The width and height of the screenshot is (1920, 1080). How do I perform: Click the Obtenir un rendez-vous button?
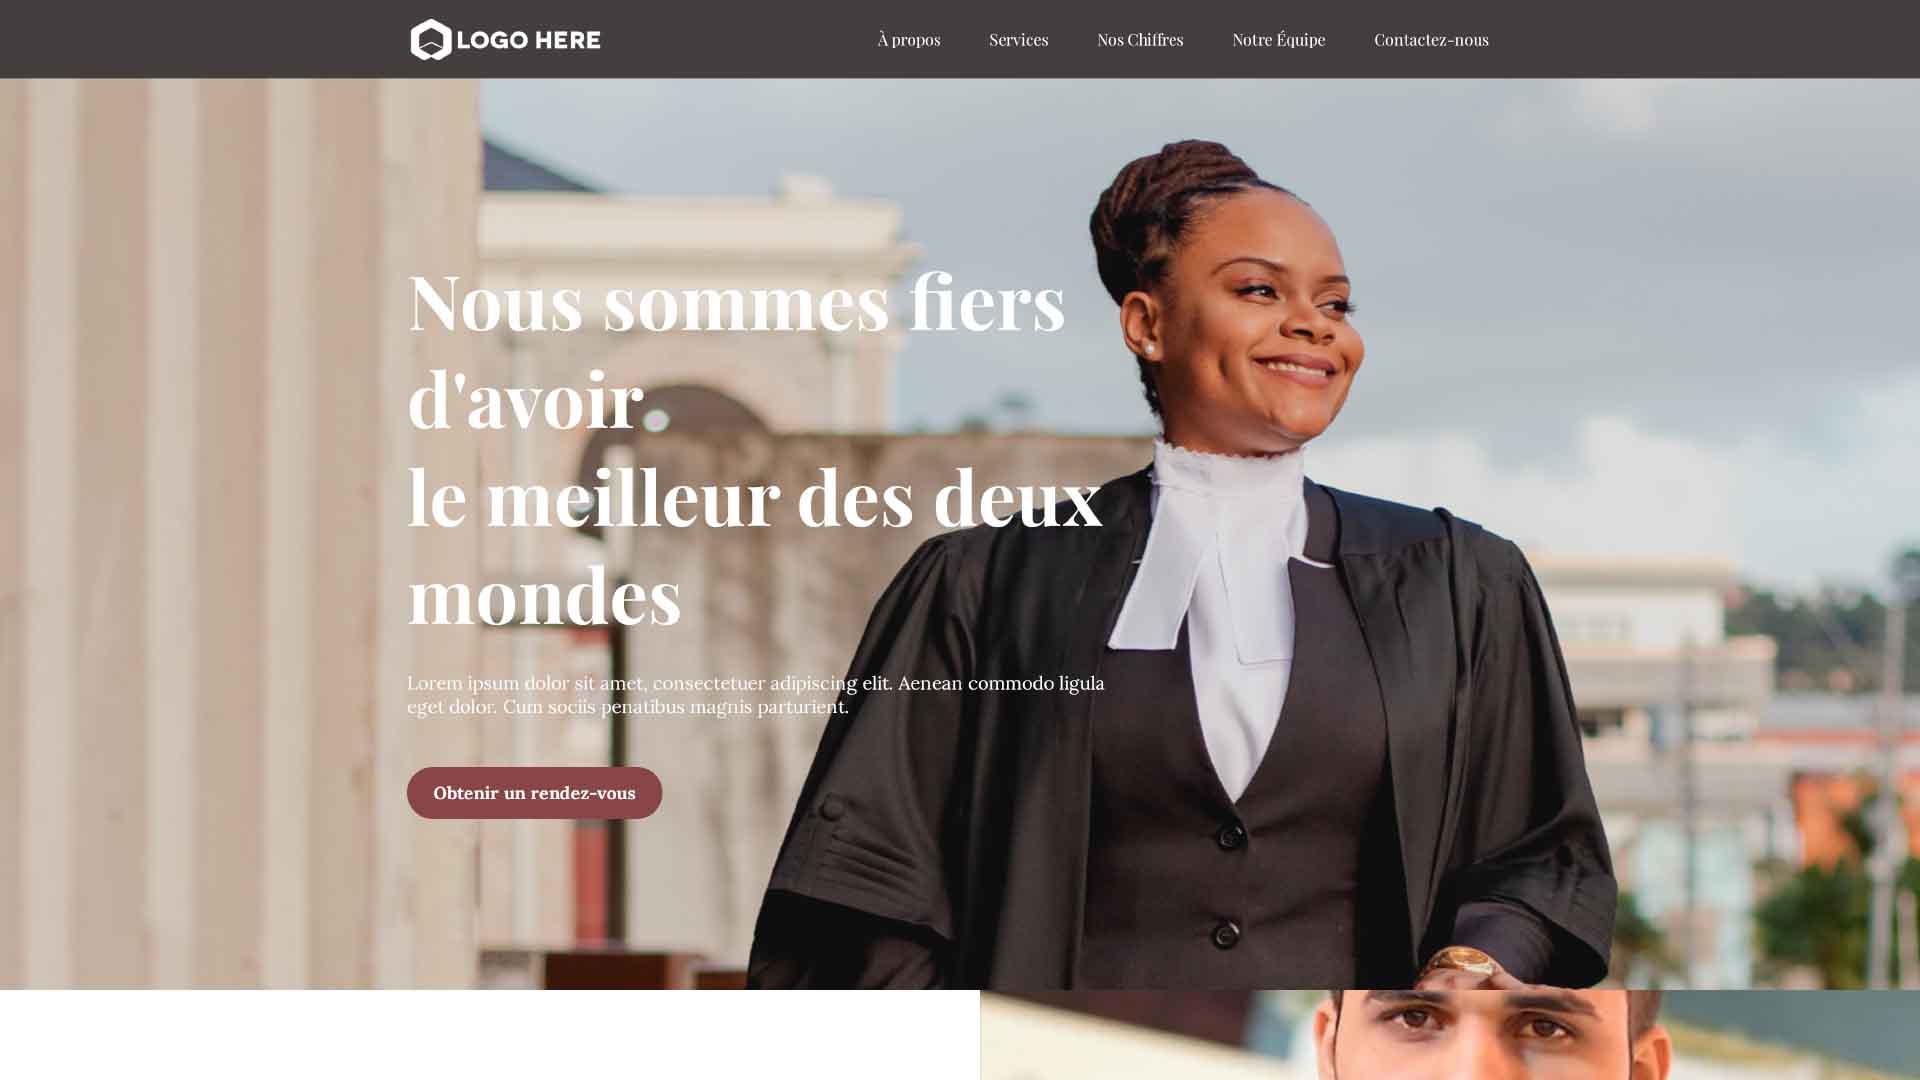534,793
